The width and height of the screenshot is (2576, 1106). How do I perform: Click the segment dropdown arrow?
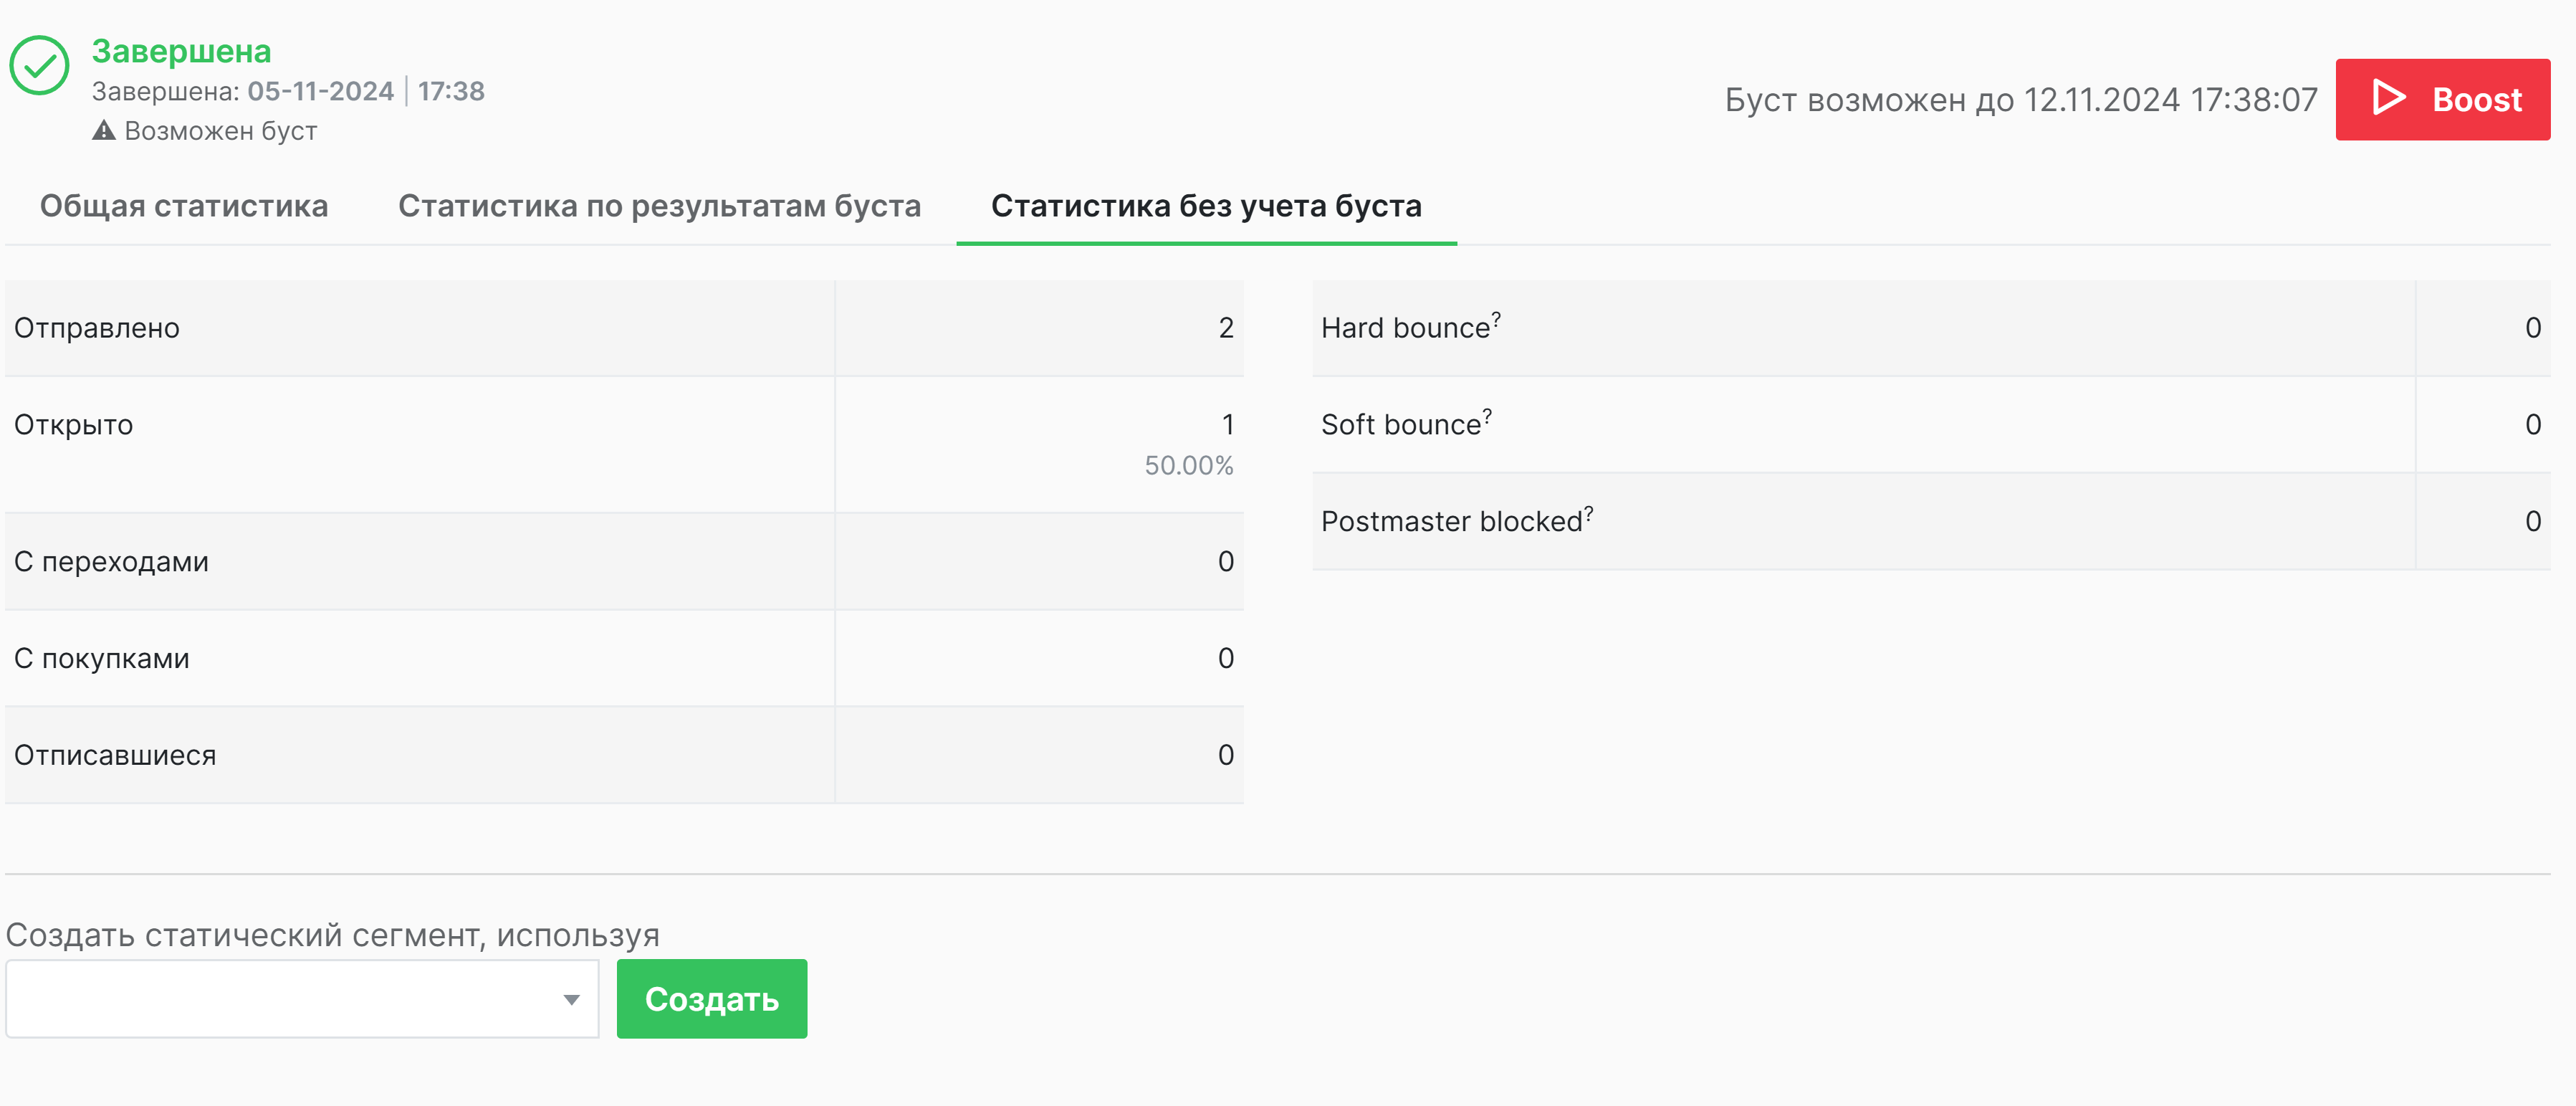pyautogui.click(x=571, y=999)
